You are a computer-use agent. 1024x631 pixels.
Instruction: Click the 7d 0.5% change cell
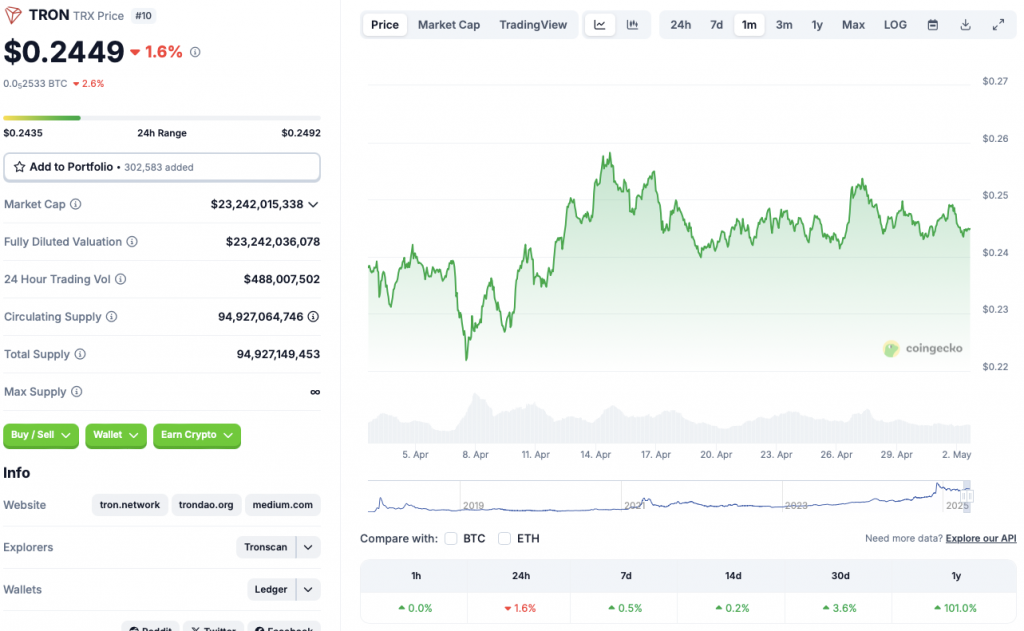[626, 608]
